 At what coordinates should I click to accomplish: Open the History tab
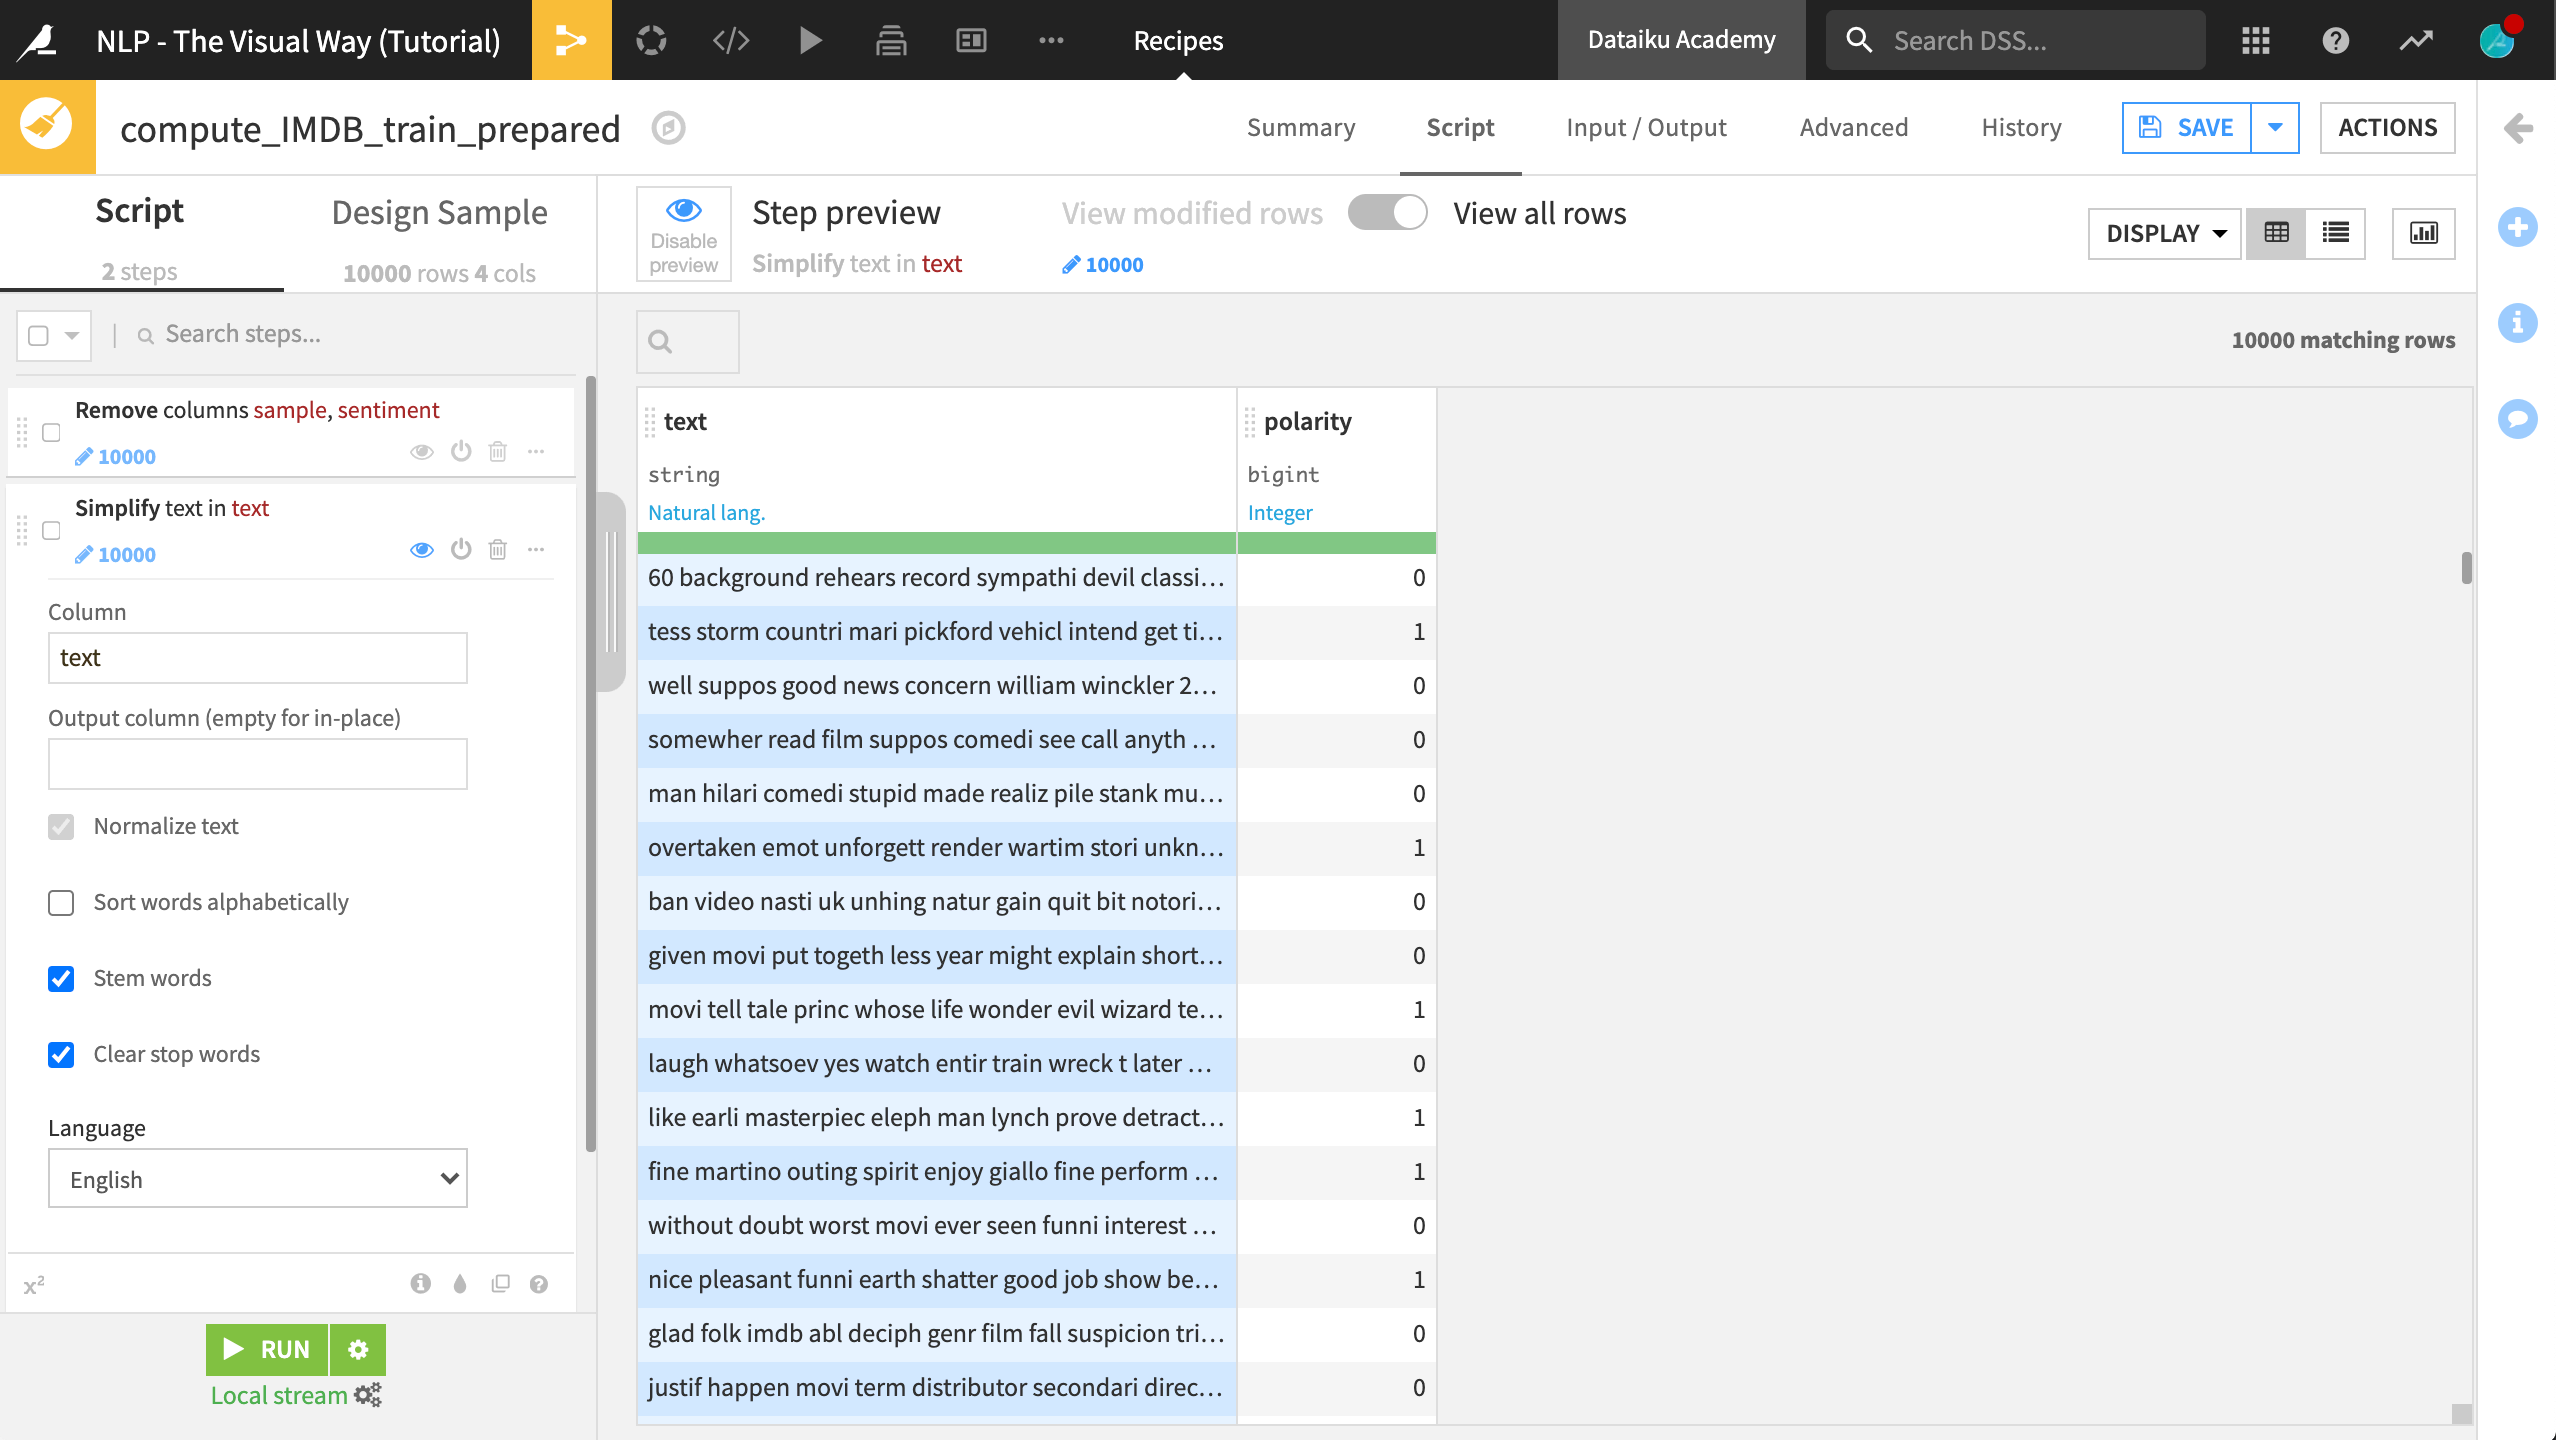point(2021,128)
